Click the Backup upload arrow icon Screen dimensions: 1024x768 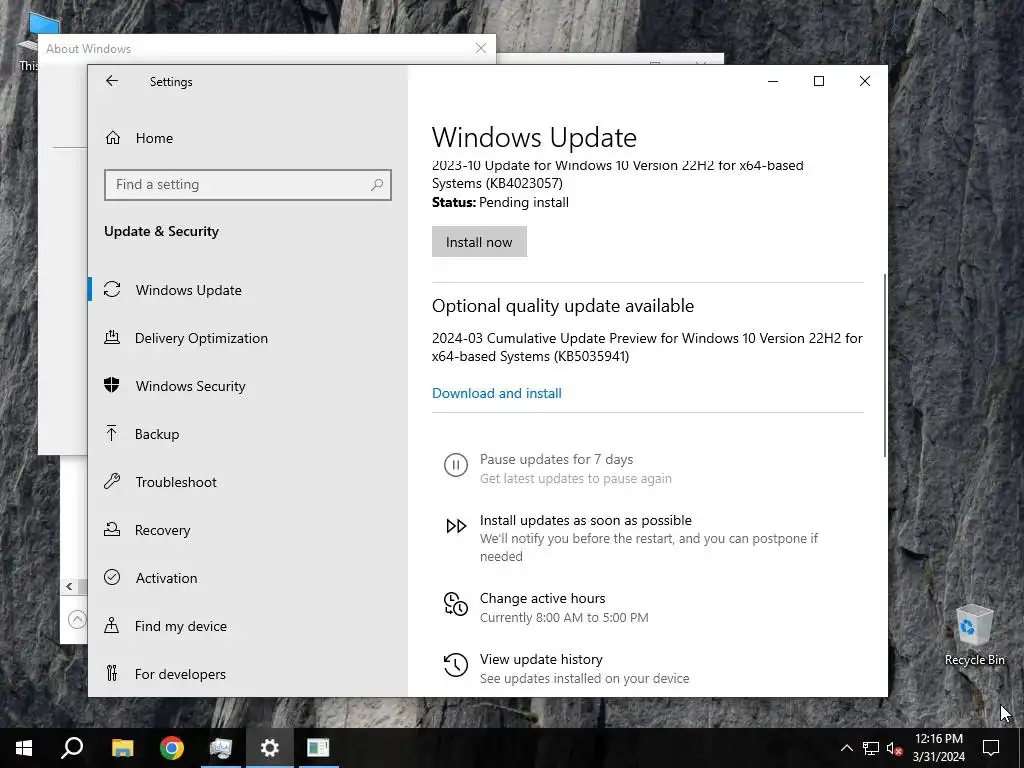(x=112, y=434)
